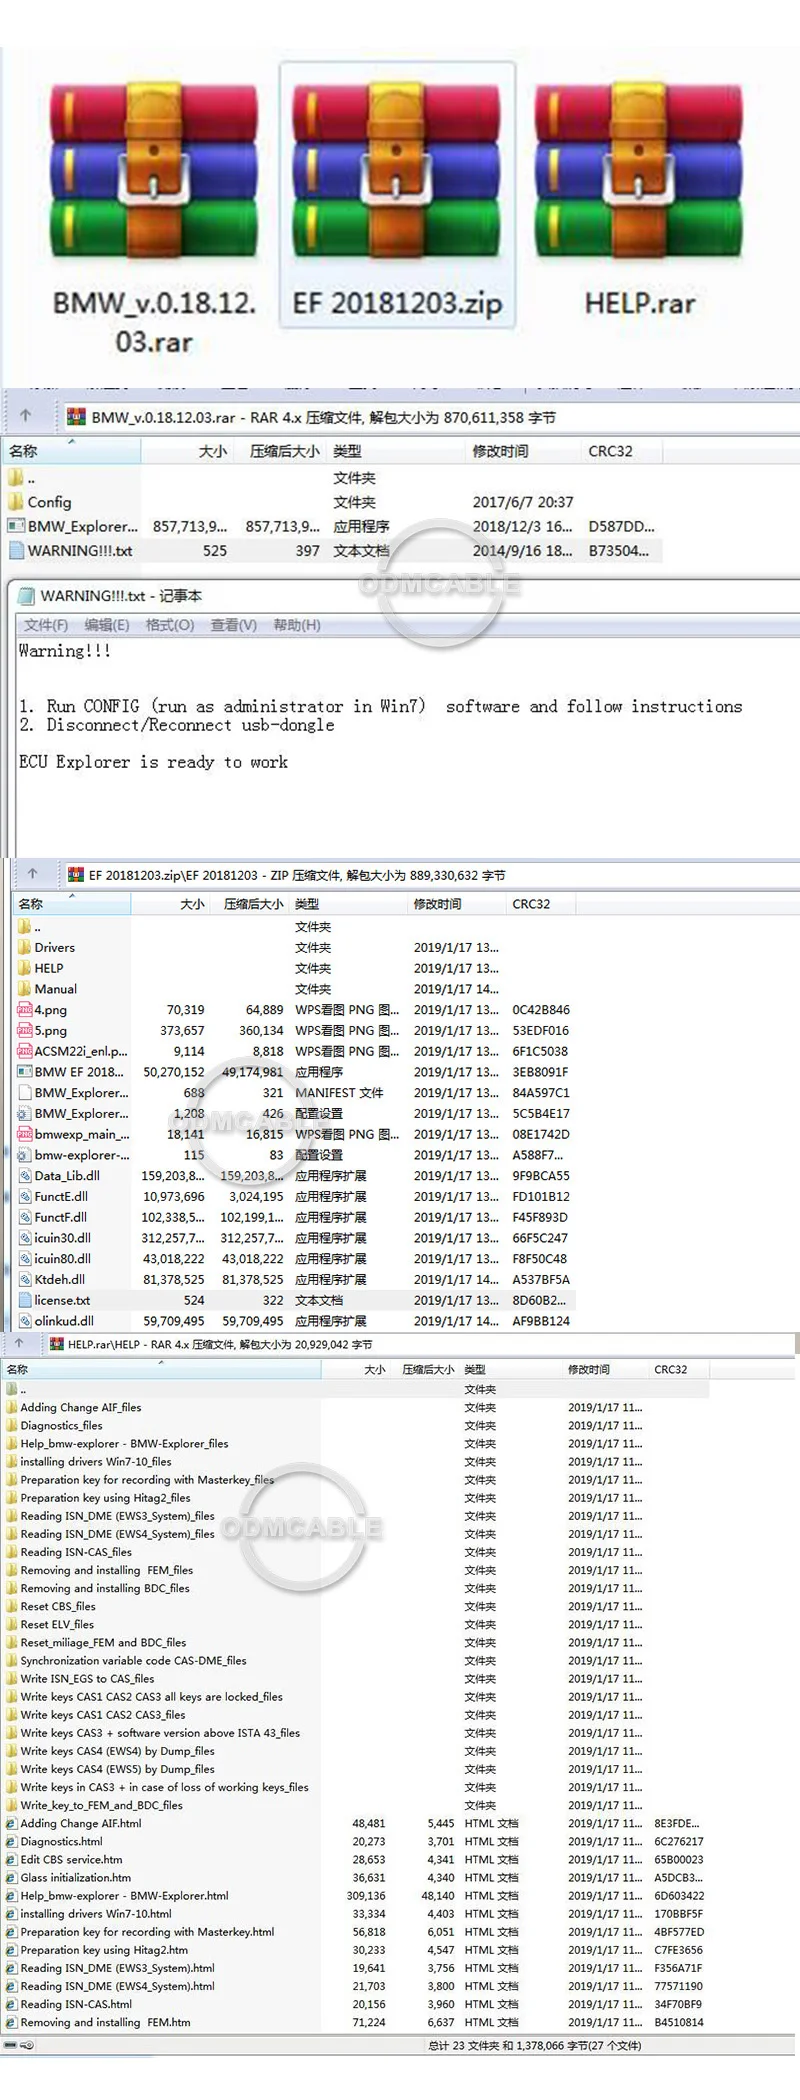Open the 查看(V) menu in Notepad
Viewport: 800px width, 2100px height.
tap(233, 625)
